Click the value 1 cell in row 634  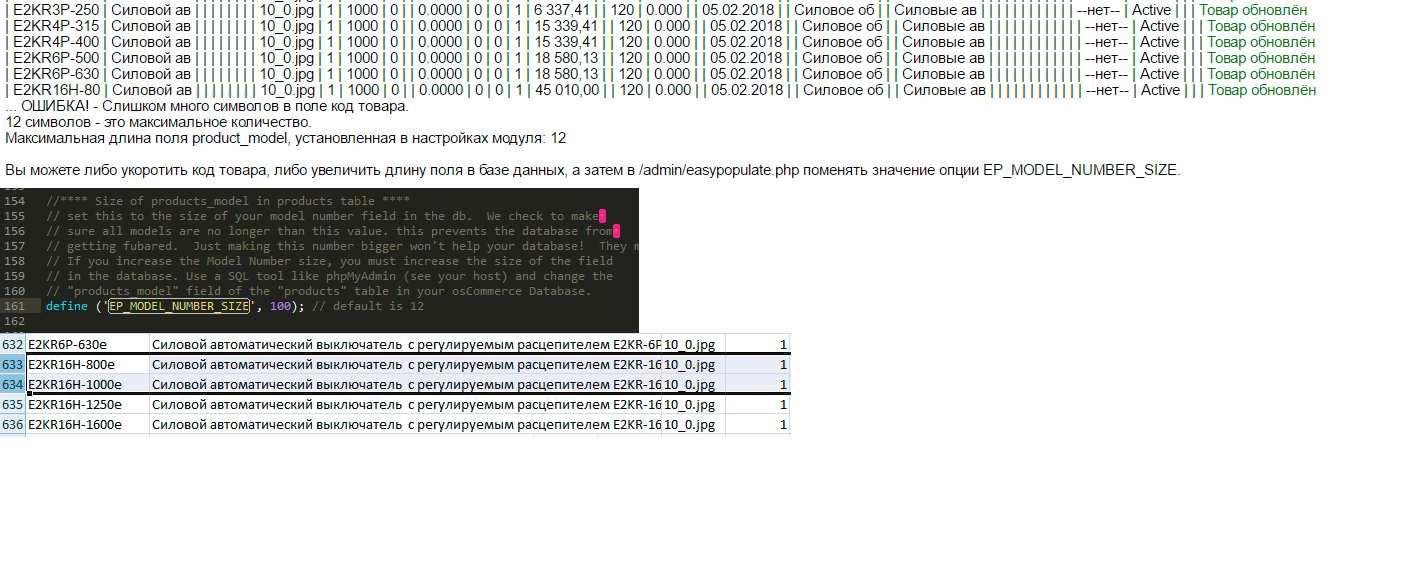click(x=757, y=384)
